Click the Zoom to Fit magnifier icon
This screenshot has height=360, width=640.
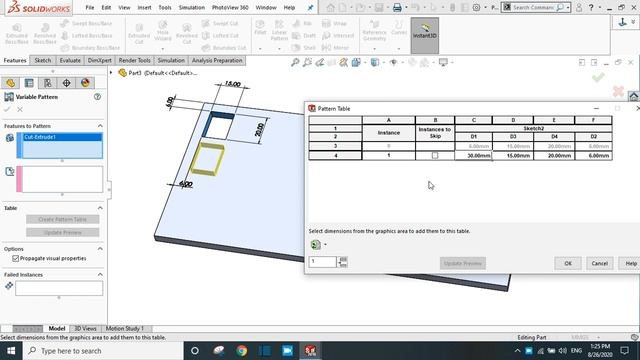click(x=295, y=62)
